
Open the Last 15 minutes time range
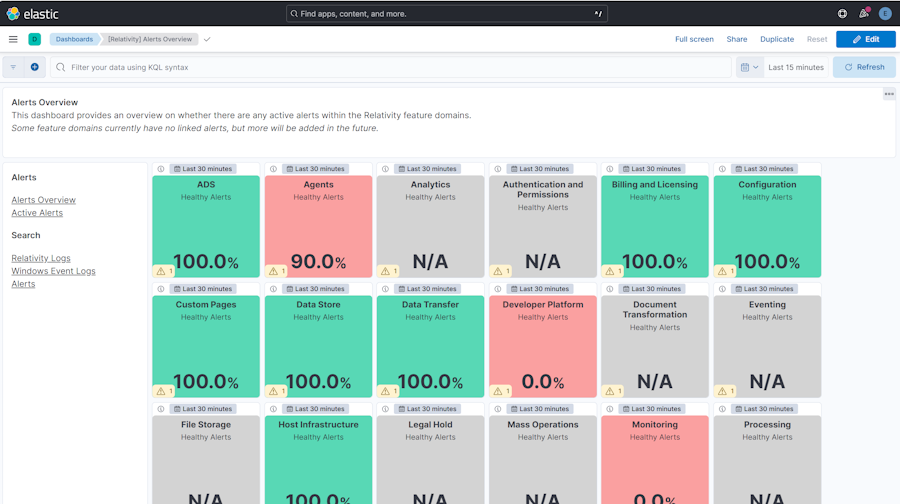[796, 67]
